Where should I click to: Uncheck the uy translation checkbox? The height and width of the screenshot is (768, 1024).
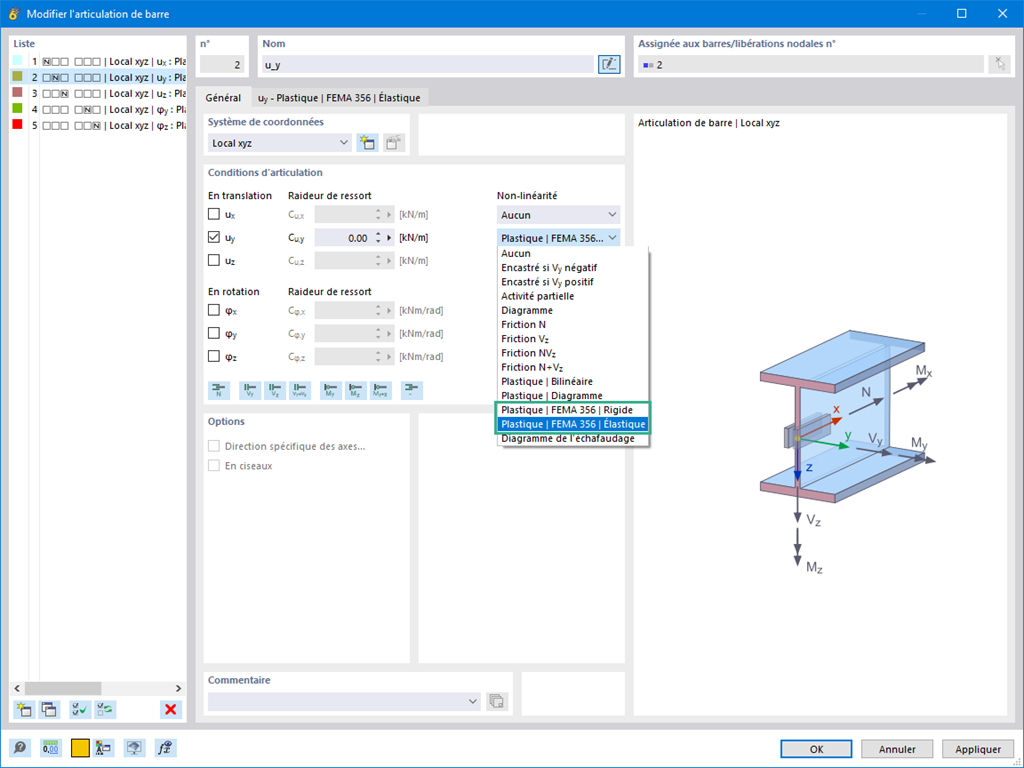(x=216, y=237)
